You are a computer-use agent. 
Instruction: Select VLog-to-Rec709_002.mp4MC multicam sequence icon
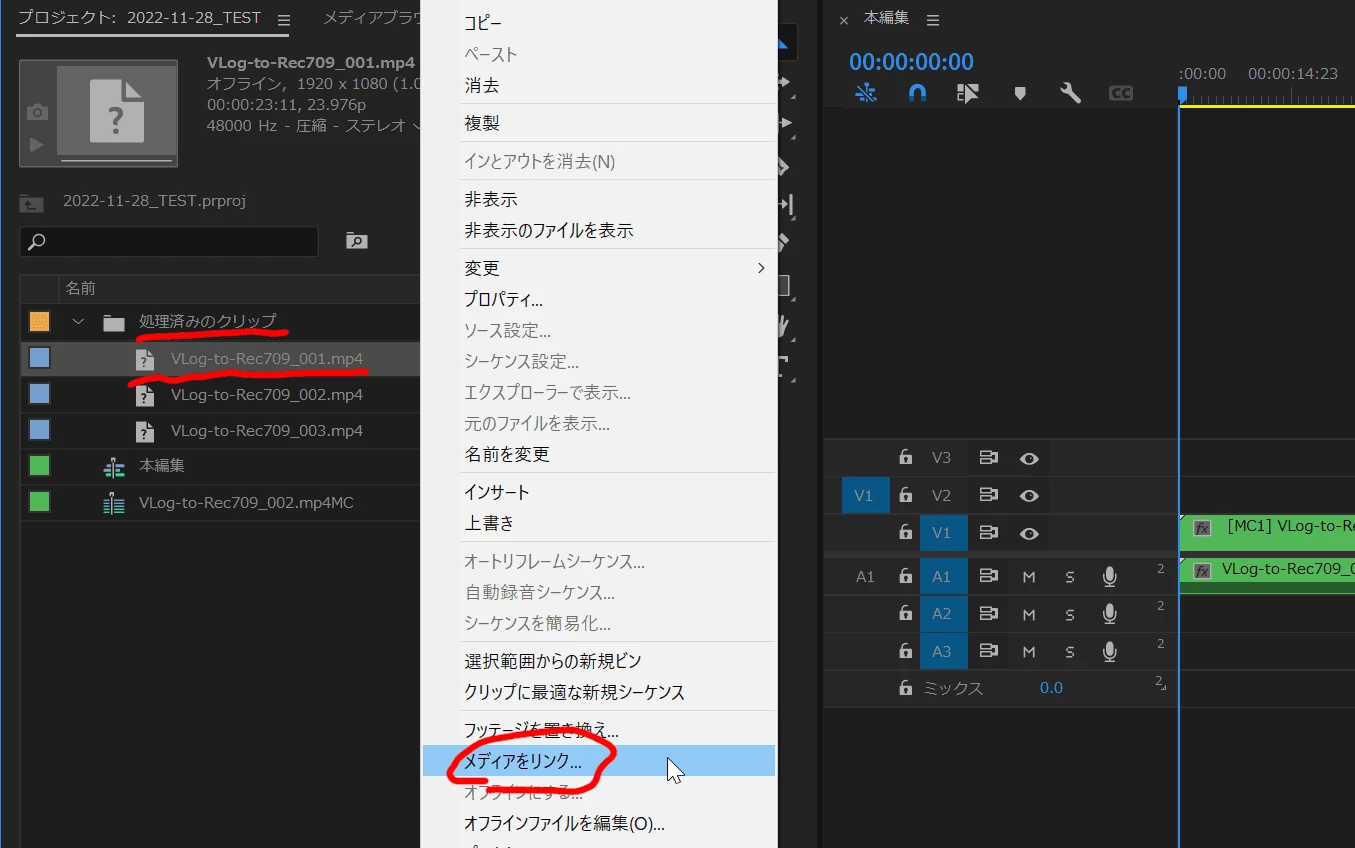pyautogui.click(x=114, y=503)
